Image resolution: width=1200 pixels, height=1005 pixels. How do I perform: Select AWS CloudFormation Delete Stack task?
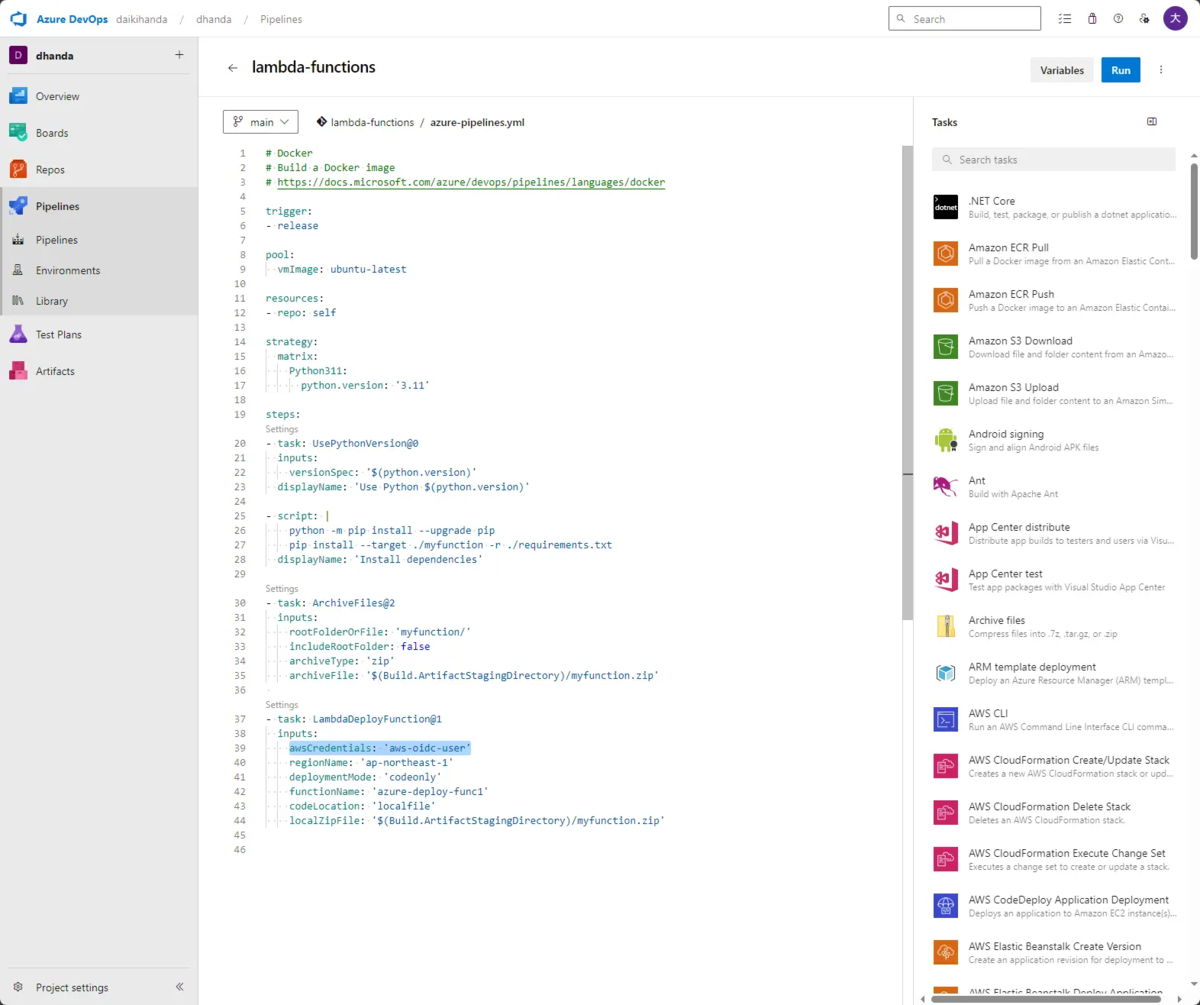click(1054, 813)
